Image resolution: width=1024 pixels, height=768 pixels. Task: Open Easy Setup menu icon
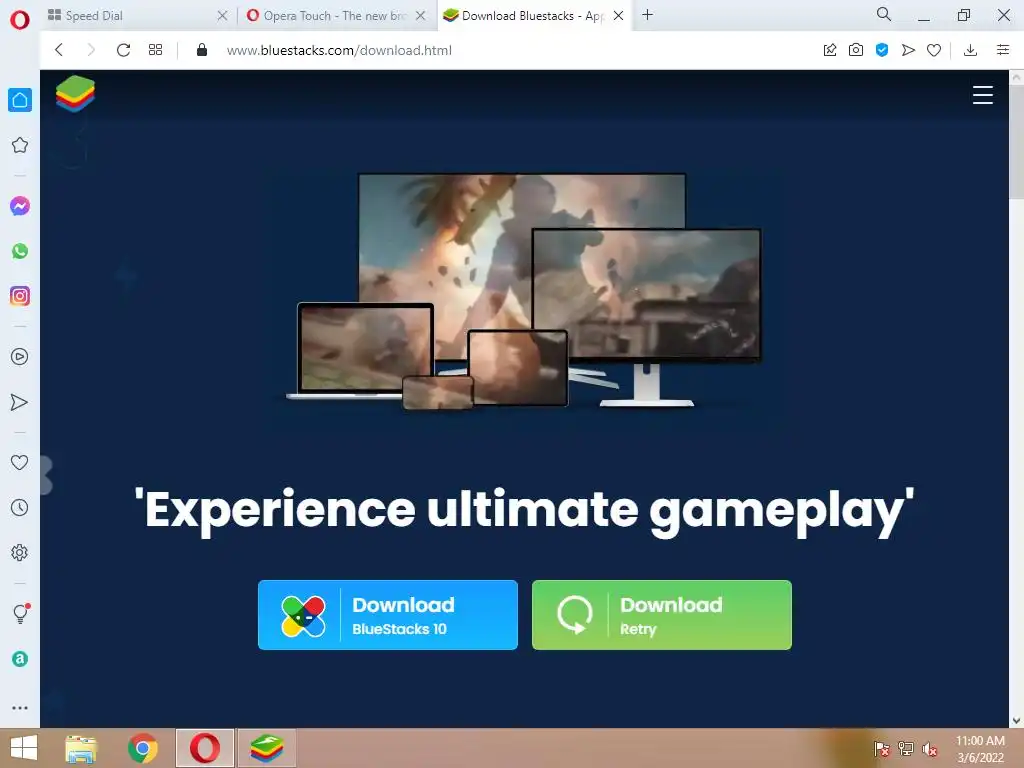(x=1003, y=50)
